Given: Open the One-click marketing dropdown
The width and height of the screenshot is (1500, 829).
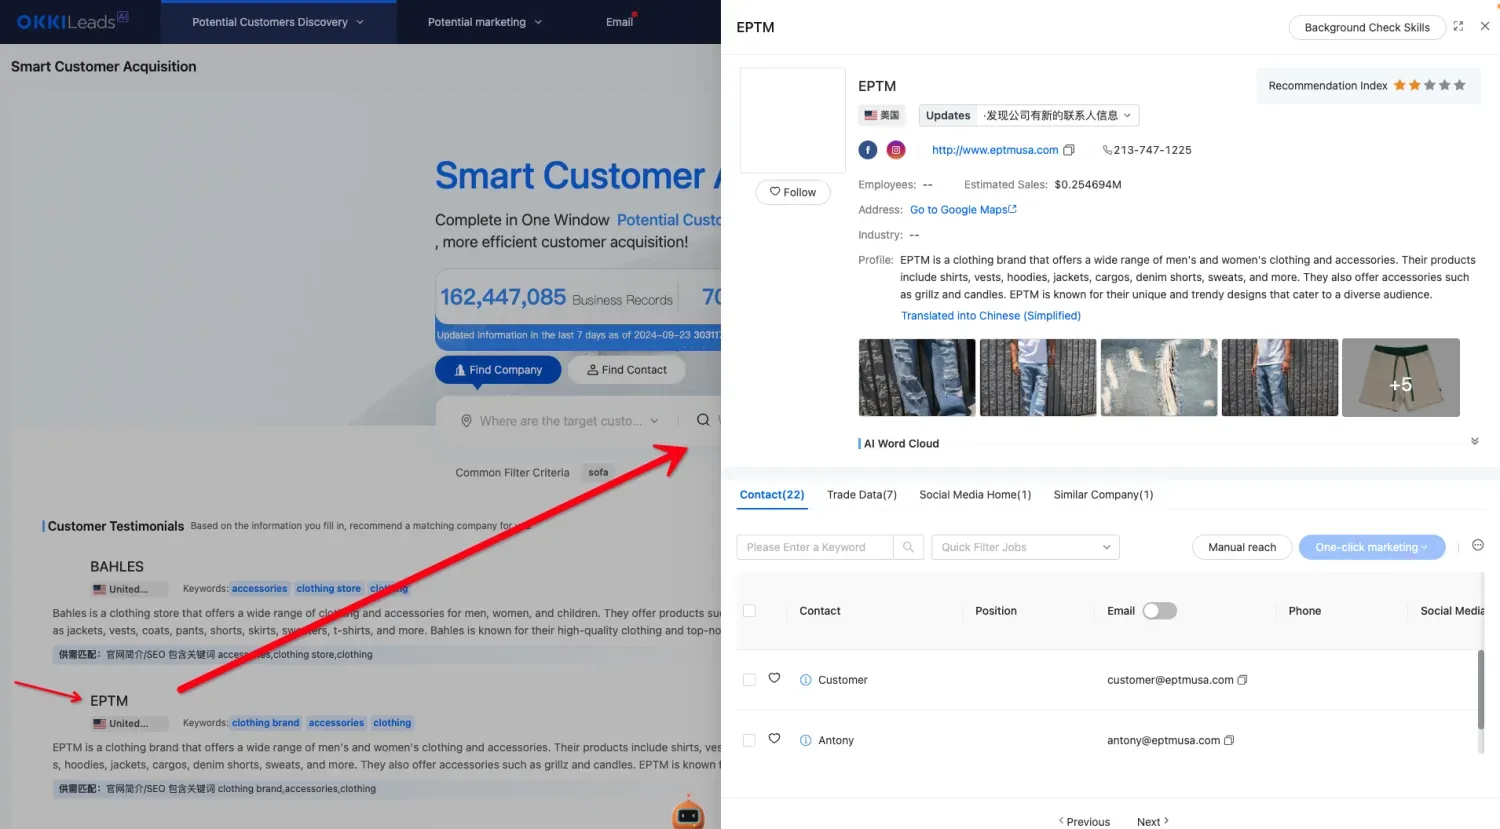Looking at the screenshot, I should 1372,547.
